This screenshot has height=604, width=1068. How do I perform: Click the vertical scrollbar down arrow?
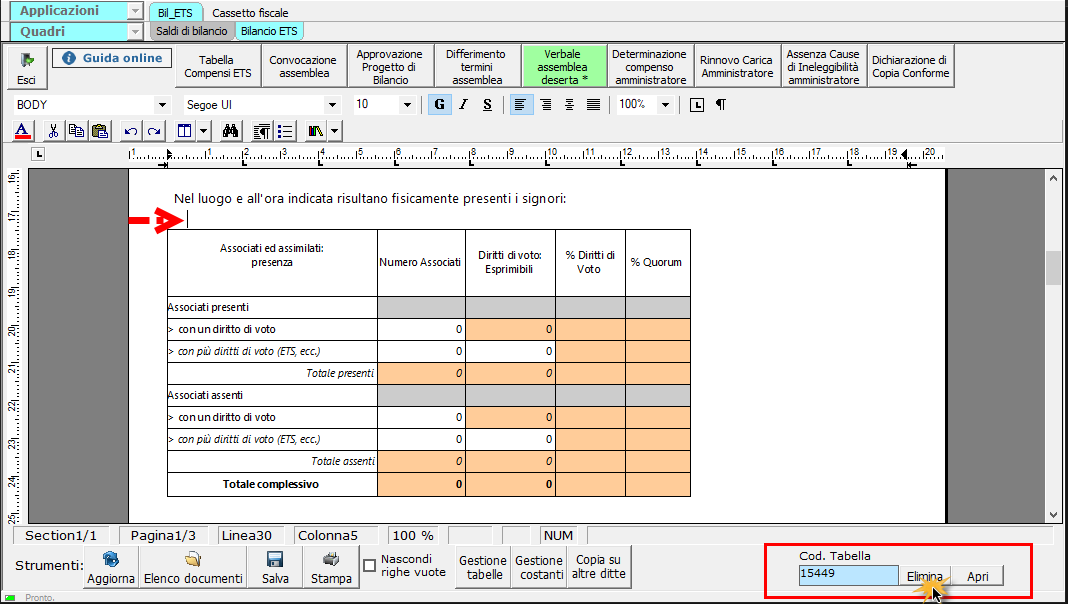1054,515
